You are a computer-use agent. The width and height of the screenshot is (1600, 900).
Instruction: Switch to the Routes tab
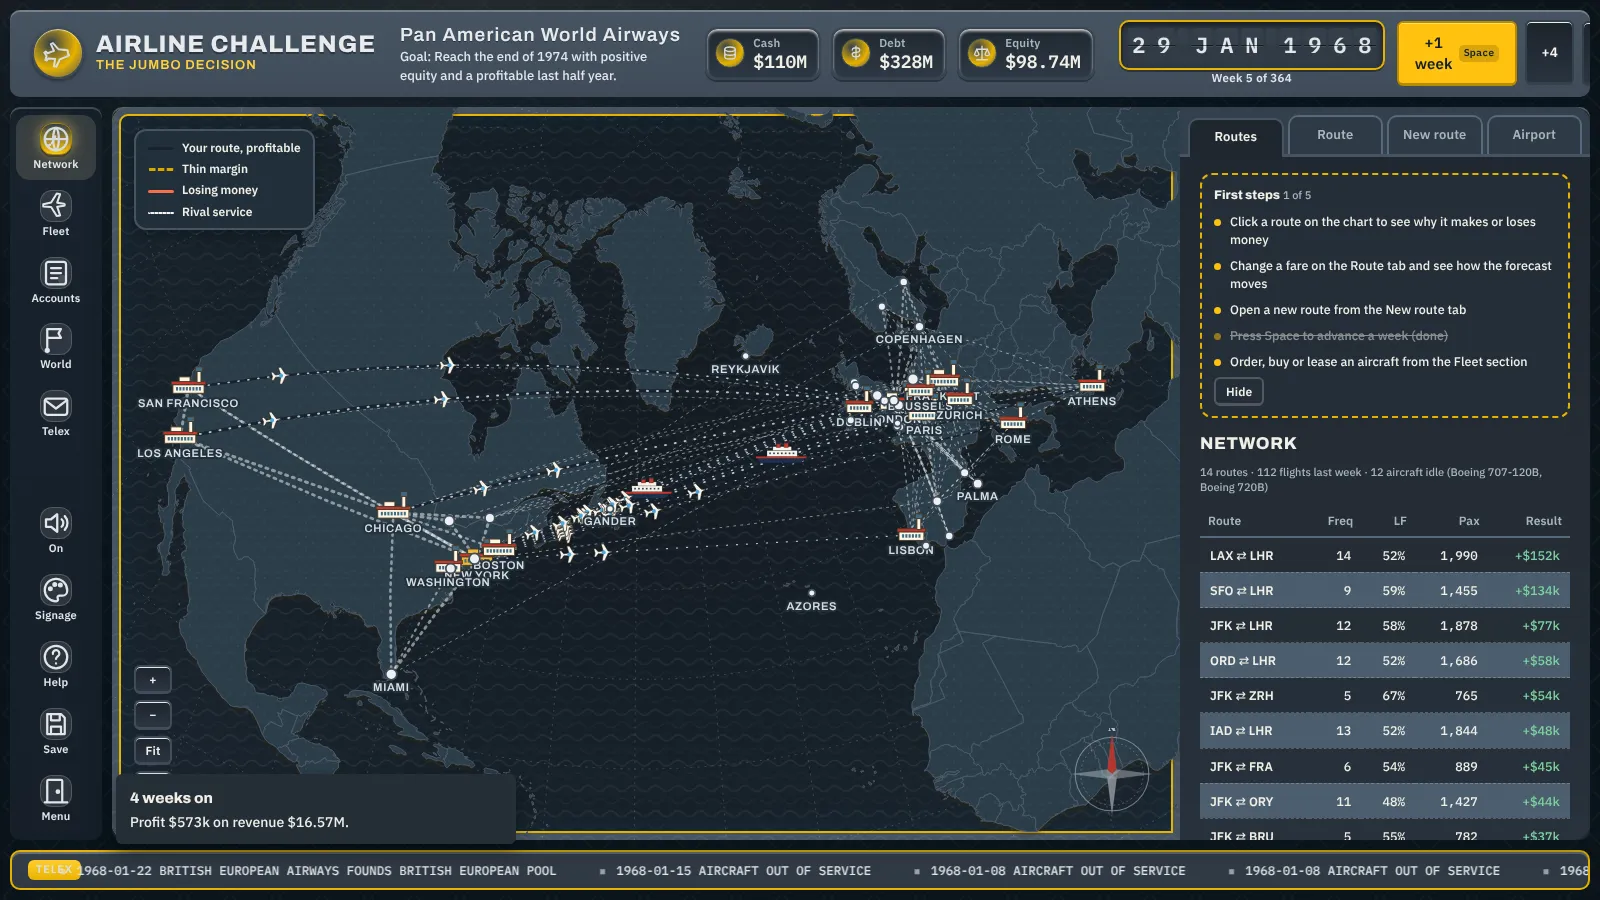point(1235,137)
